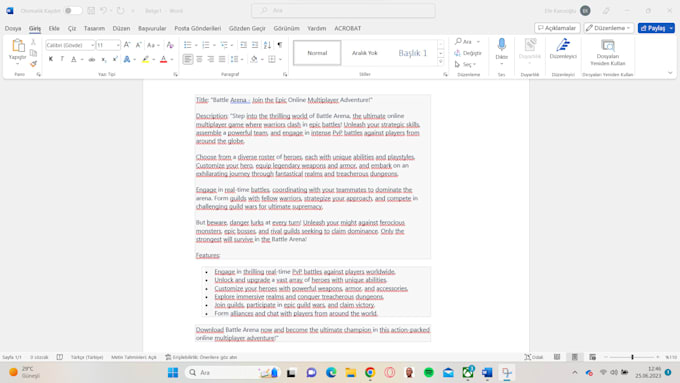
Task: Click the Ara search box in title bar
Action: [343, 10]
